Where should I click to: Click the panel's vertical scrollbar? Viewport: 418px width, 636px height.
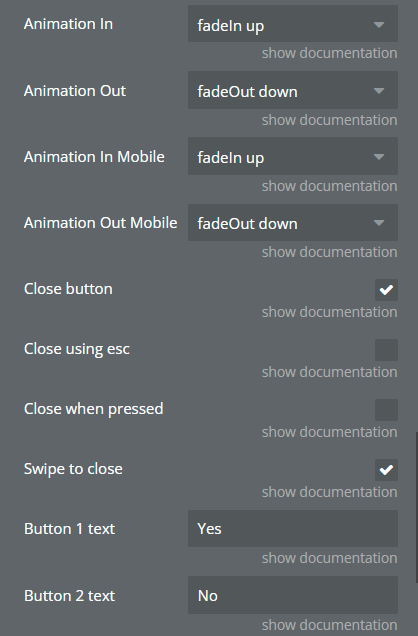point(416,507)
